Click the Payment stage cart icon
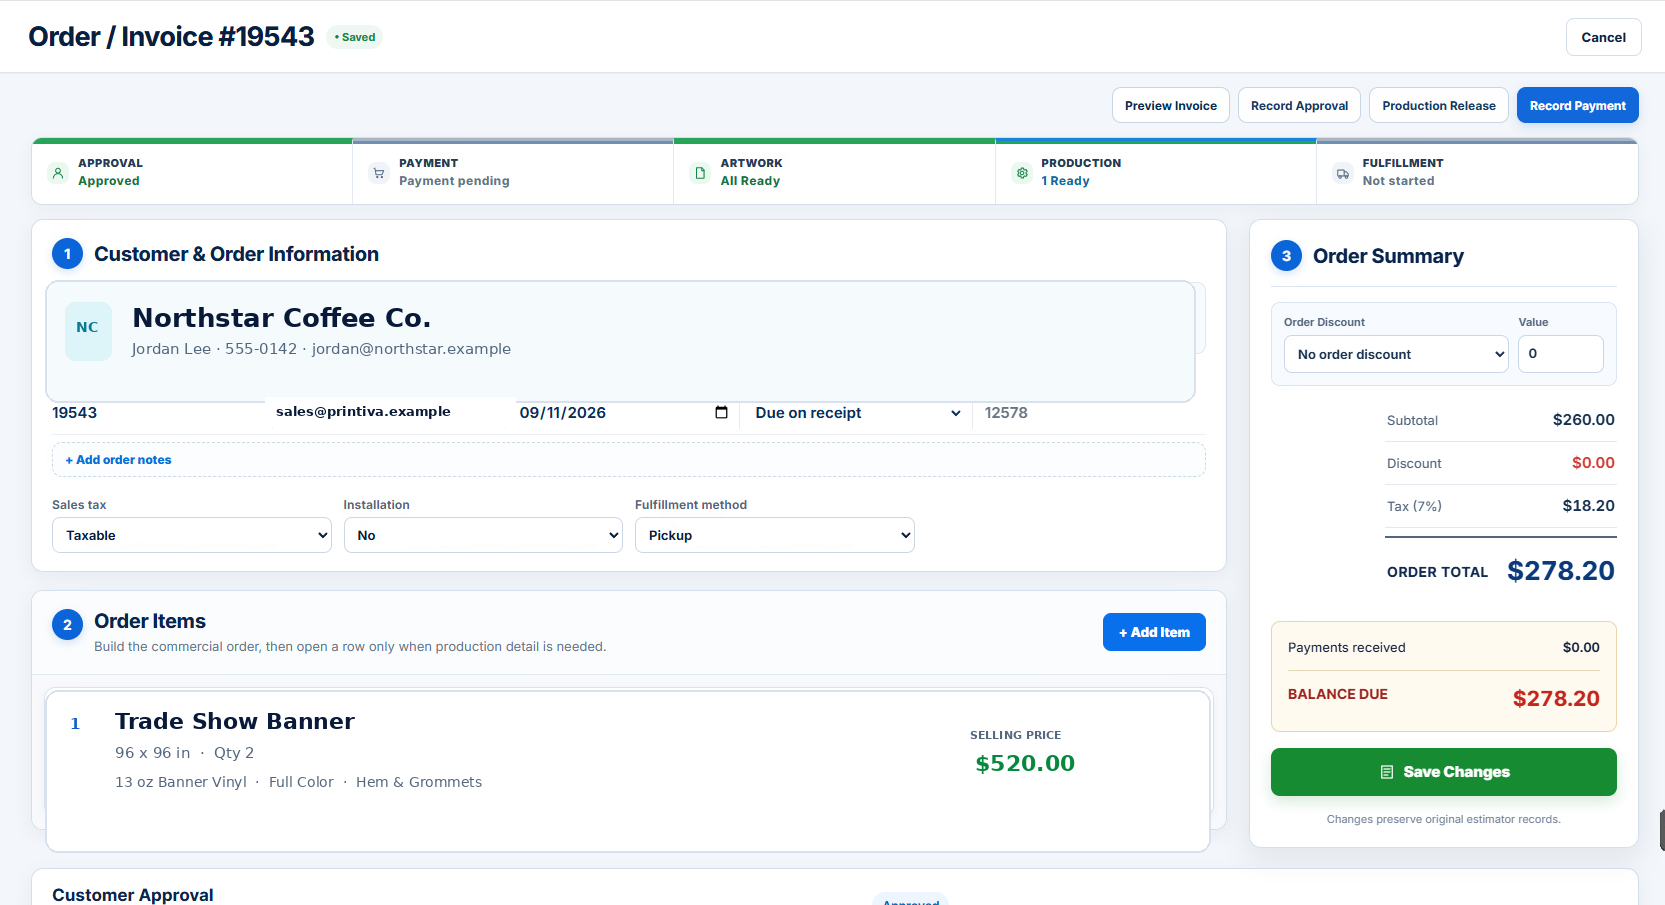This screenshot has height=905, width=1665. pos(379,173)
